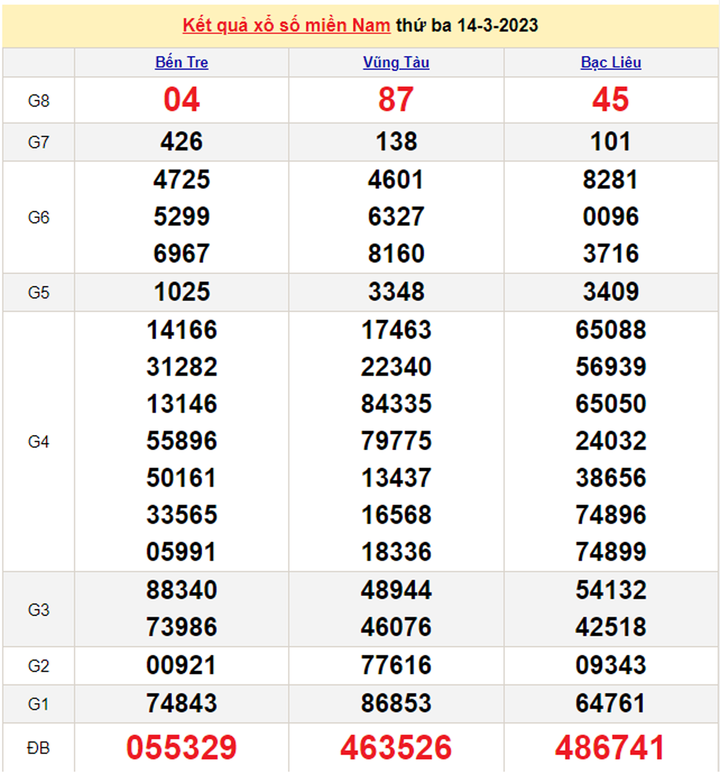
Task: Open the Bến Tre province link
Action: [x=182, y=62]
